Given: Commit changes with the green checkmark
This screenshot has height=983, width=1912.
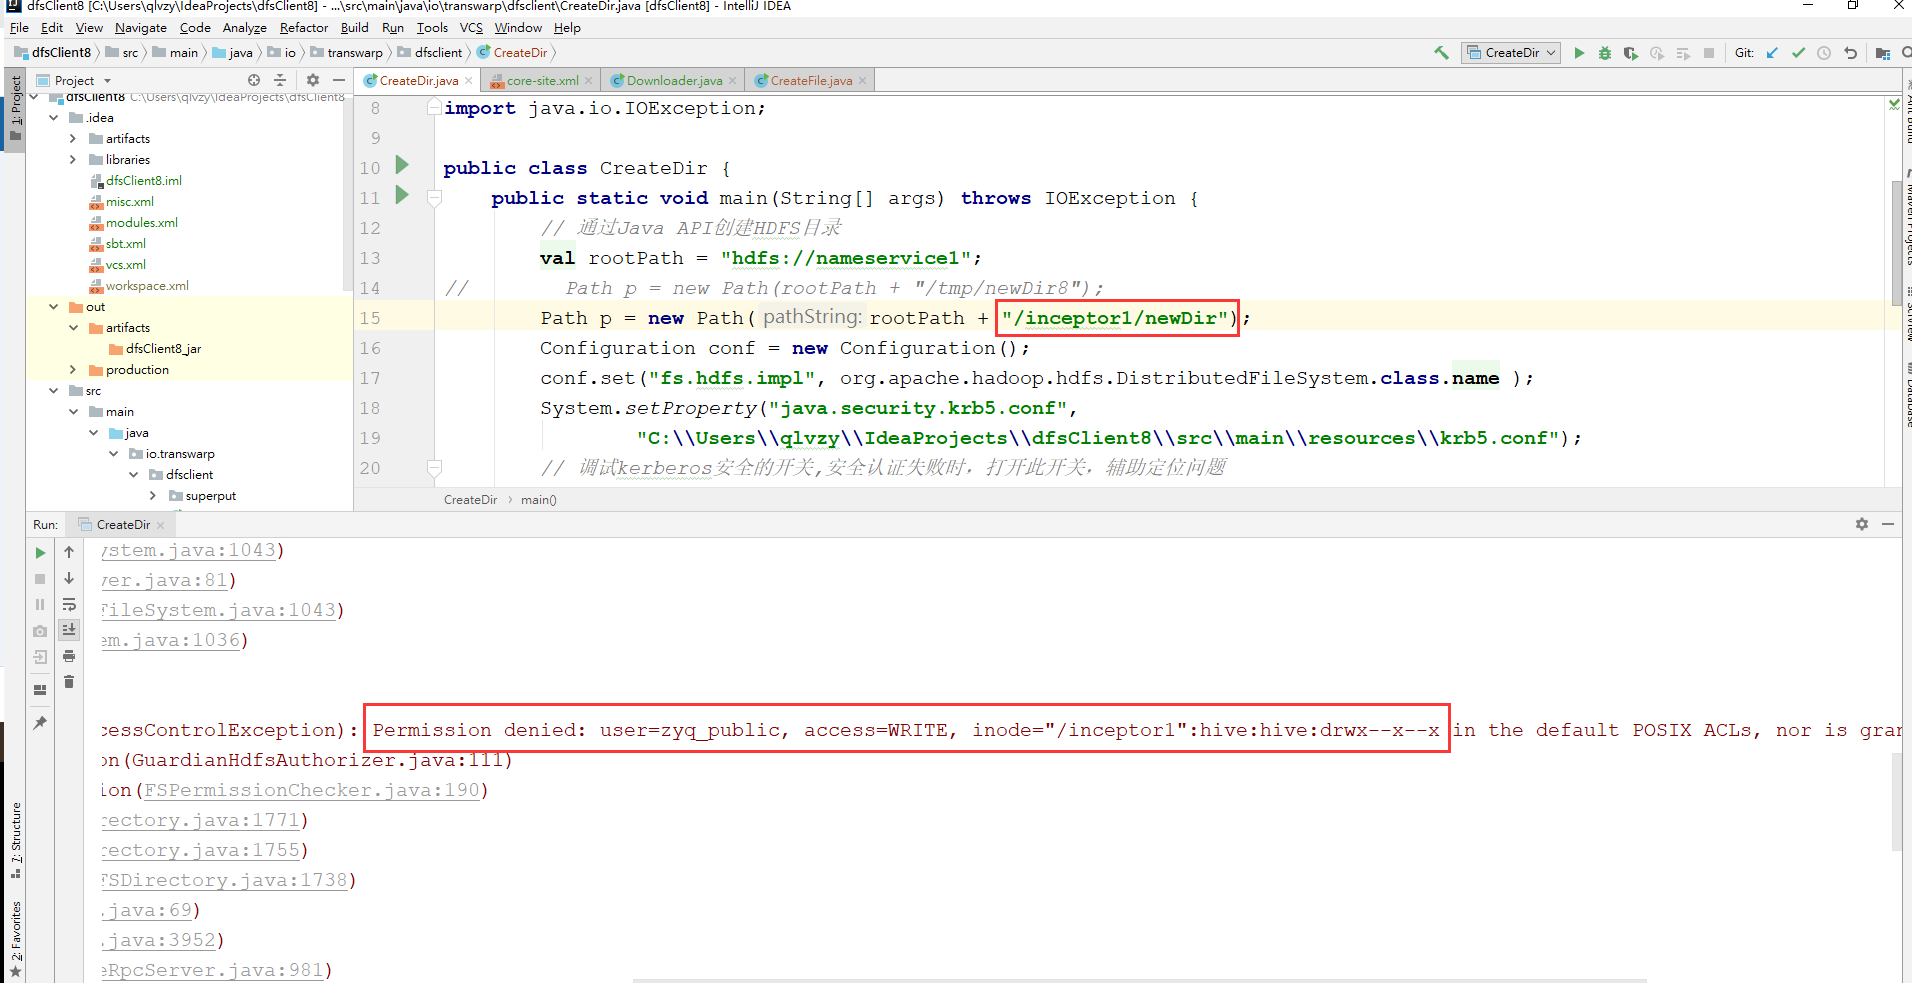Looking at the screenshot, I should click(x=1798, y=53).
